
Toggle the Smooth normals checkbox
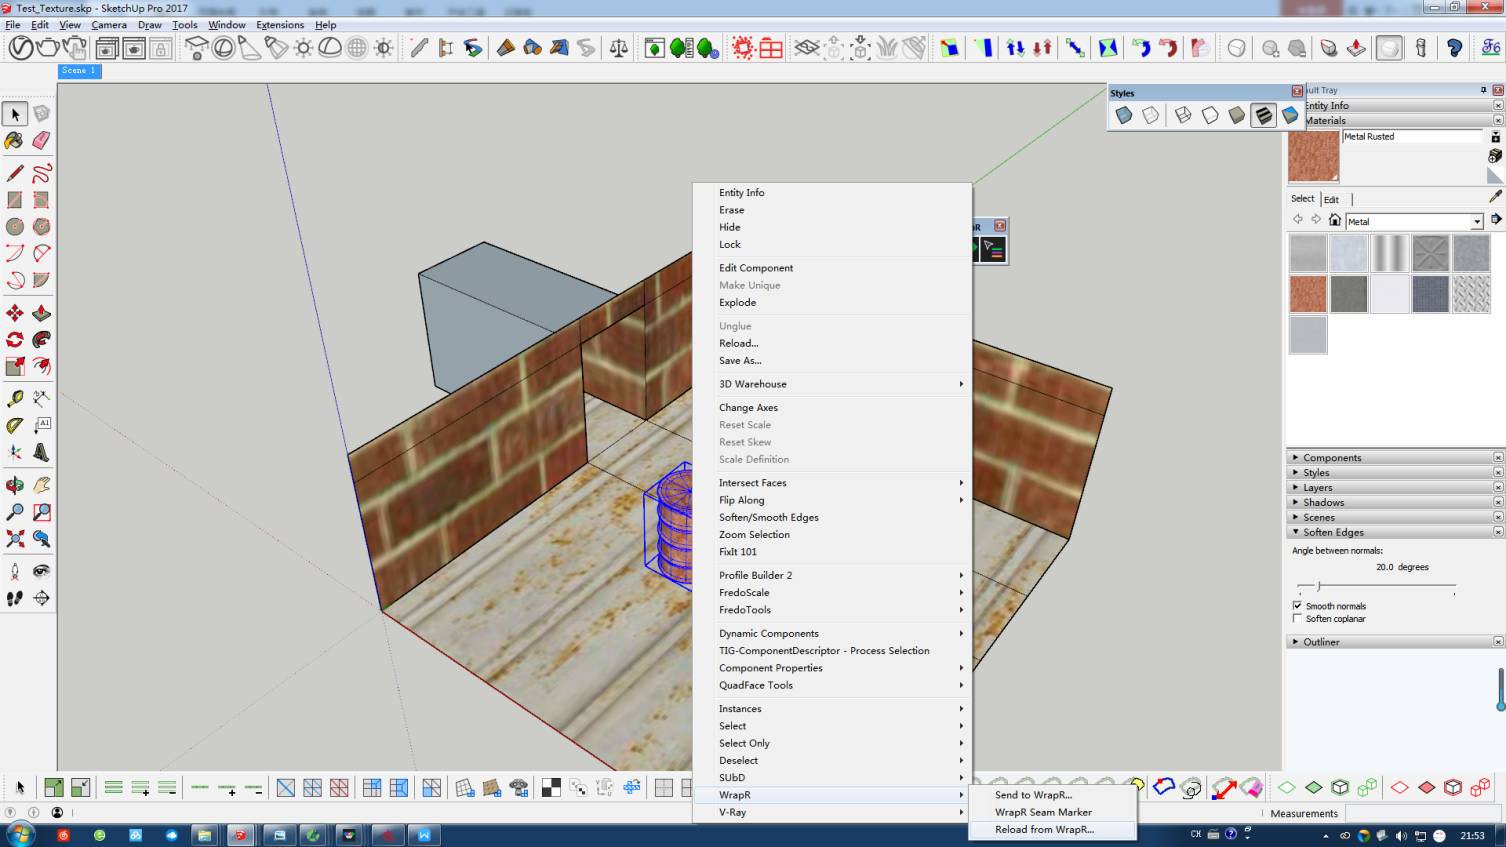pyautogui.click(x=1297, y=606)
